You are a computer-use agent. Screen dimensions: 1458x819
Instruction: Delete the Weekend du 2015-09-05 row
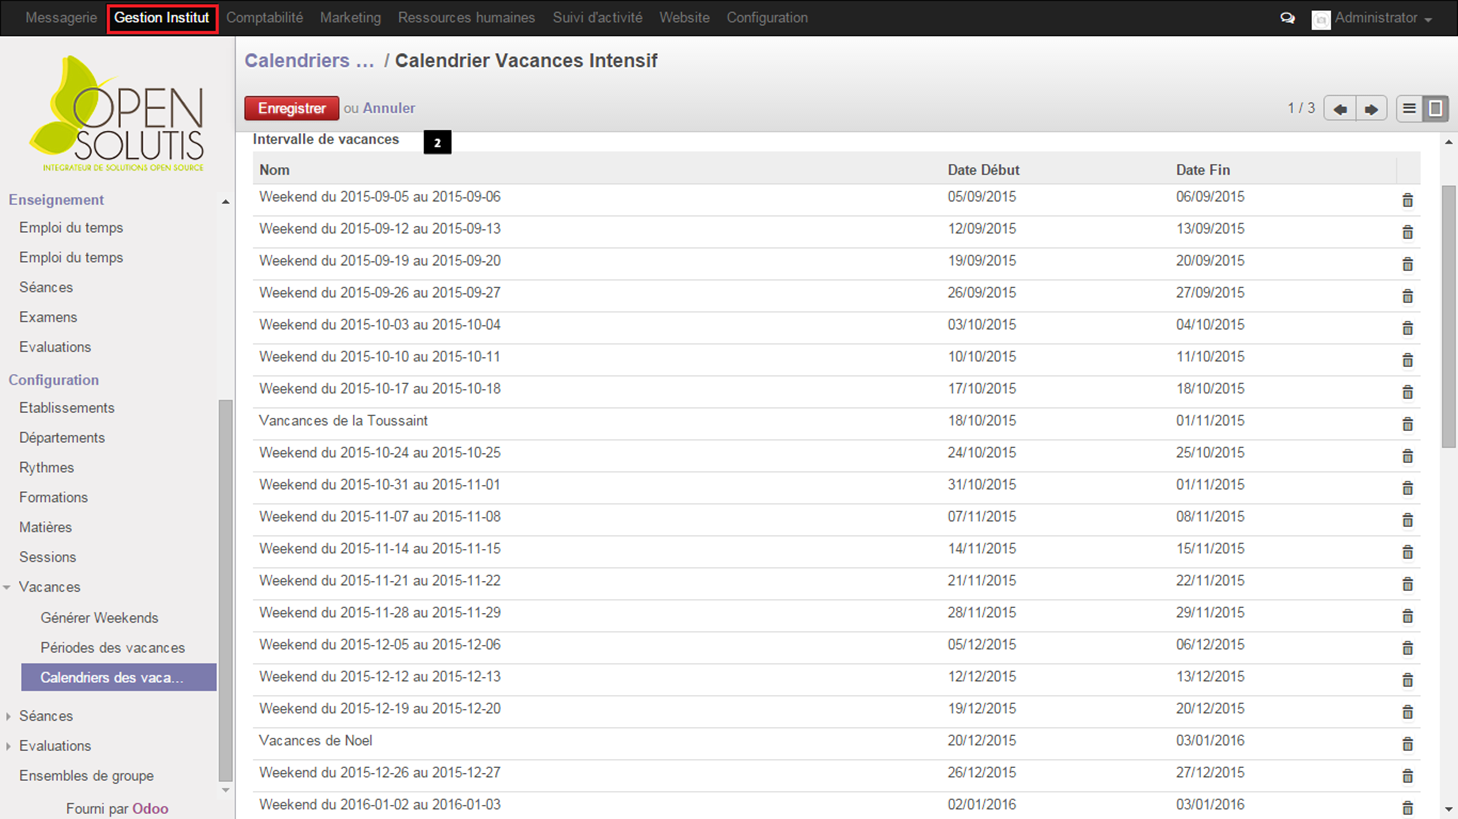(x=1407, y=200)
